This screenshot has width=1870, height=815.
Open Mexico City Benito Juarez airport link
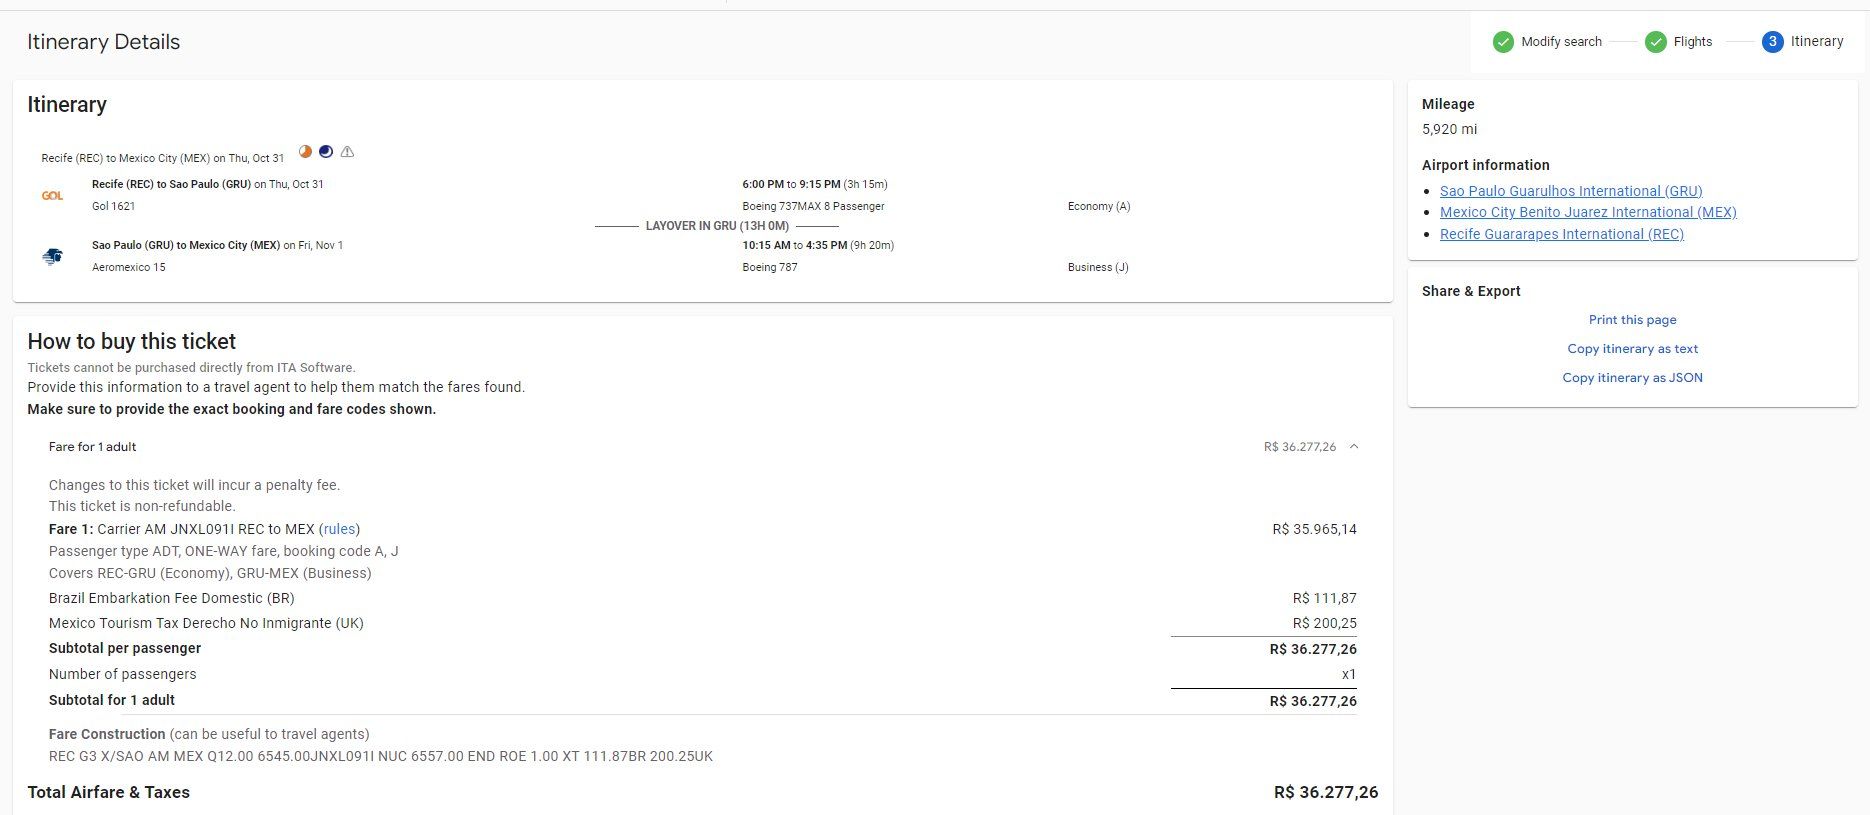(1587, 212)
